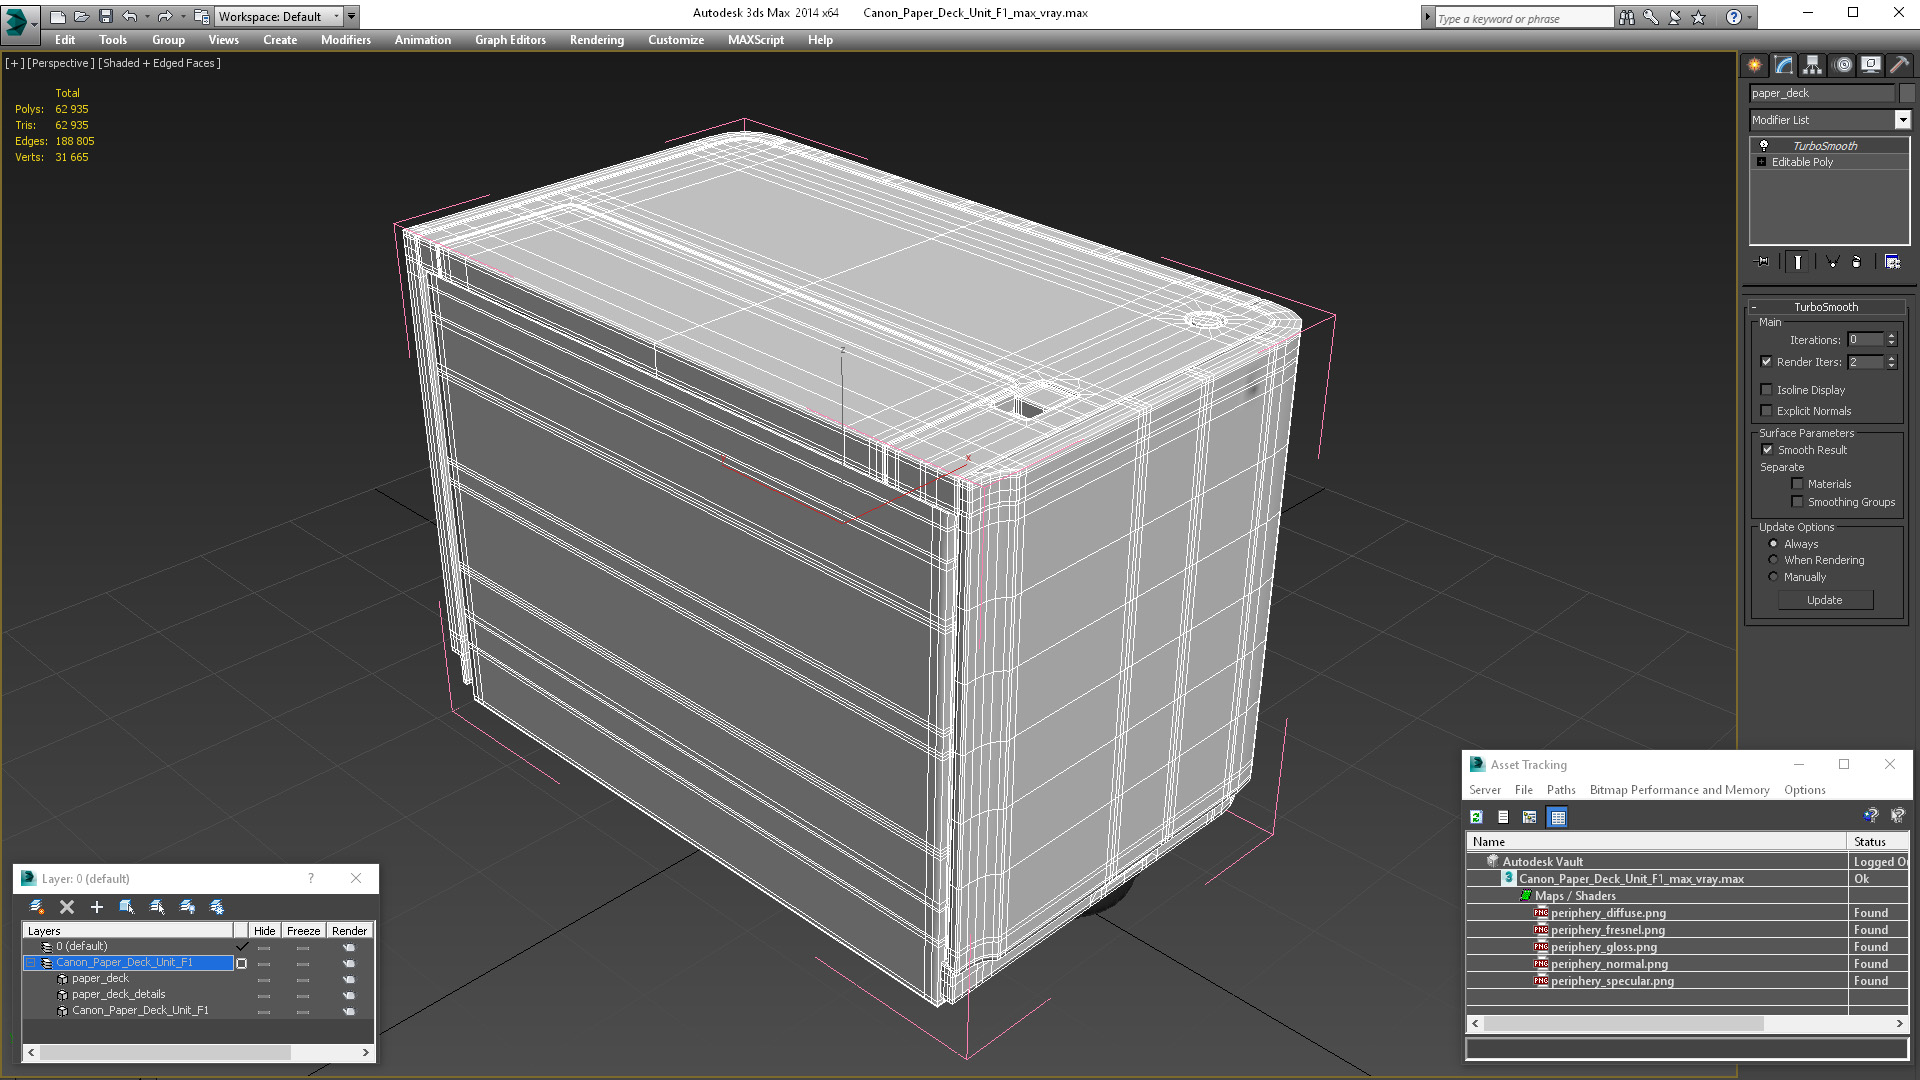Click the object color swatch beside paper_deck
This screenshot has width=1920, height=1080.
pyautogui.click(x=1906, y=93)
